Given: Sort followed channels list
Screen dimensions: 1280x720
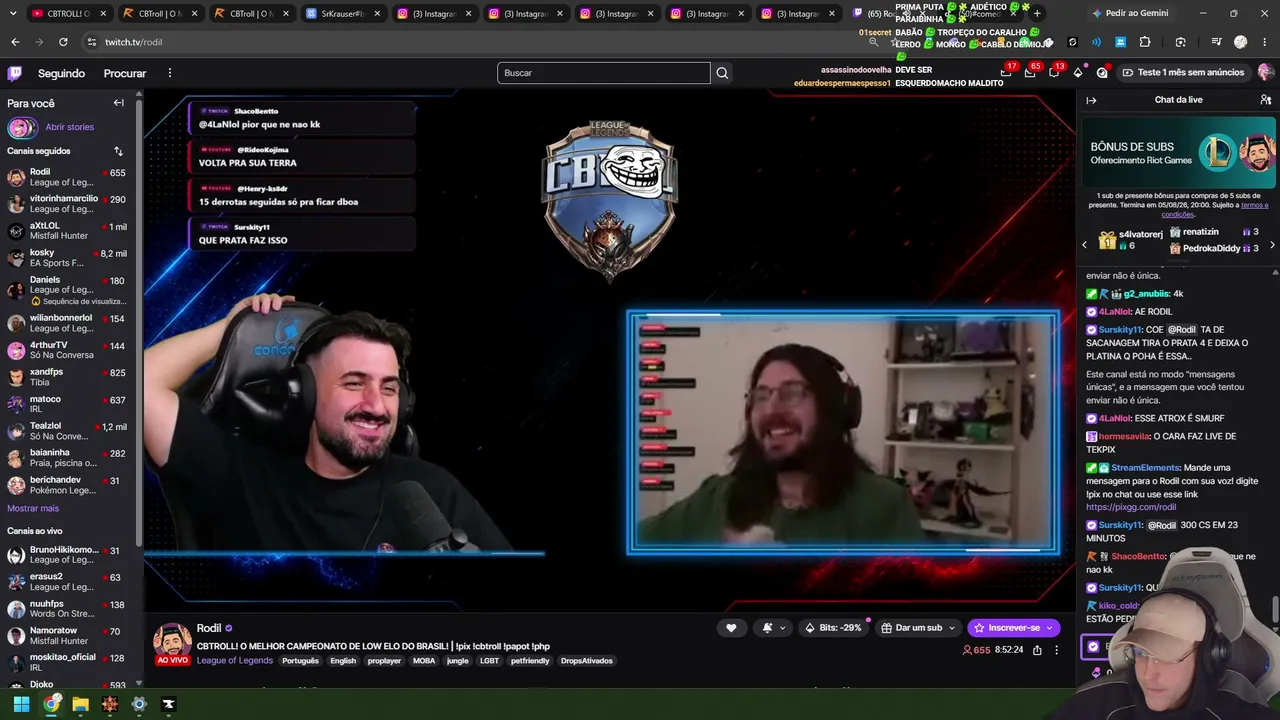Looking at the screenshot, I should pyautogui.click(x=118, y=151).
